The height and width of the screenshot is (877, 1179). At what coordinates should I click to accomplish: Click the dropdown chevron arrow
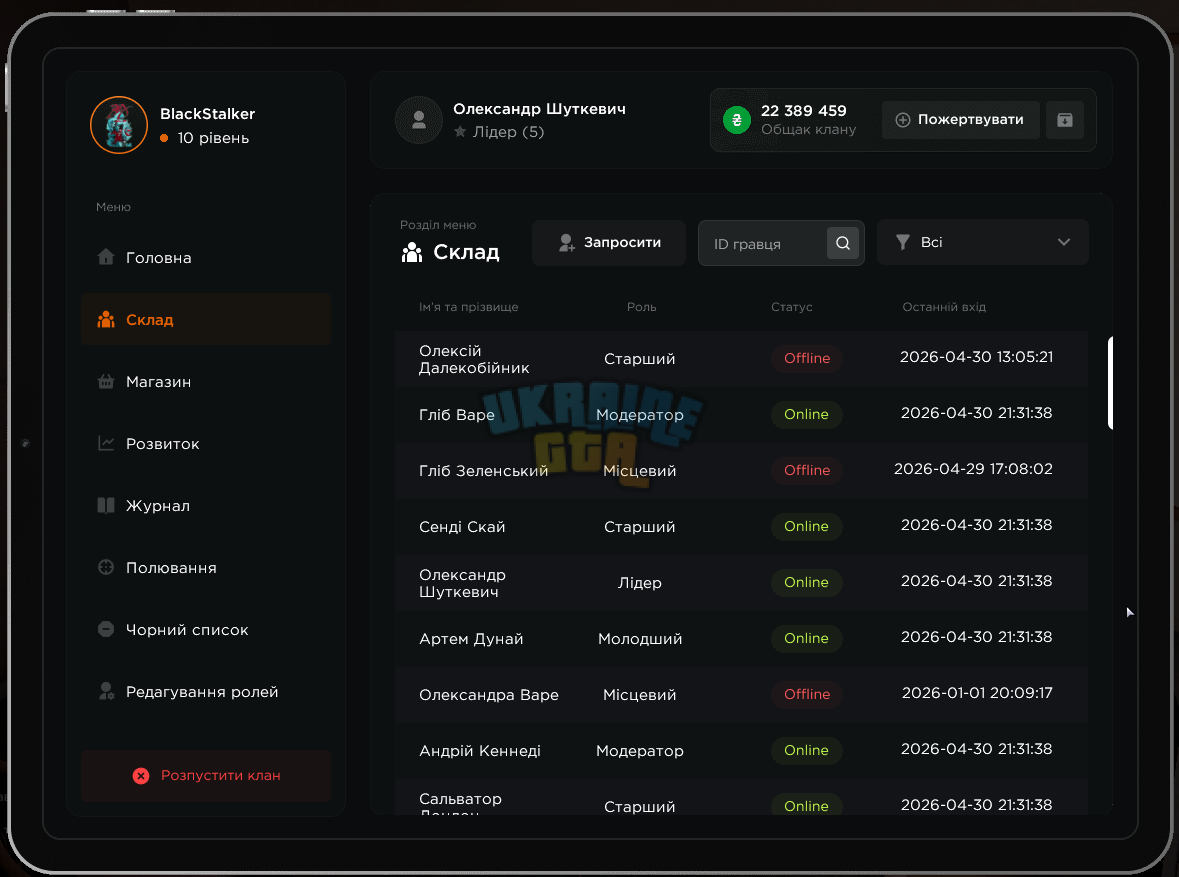(x=1064, y=242)
